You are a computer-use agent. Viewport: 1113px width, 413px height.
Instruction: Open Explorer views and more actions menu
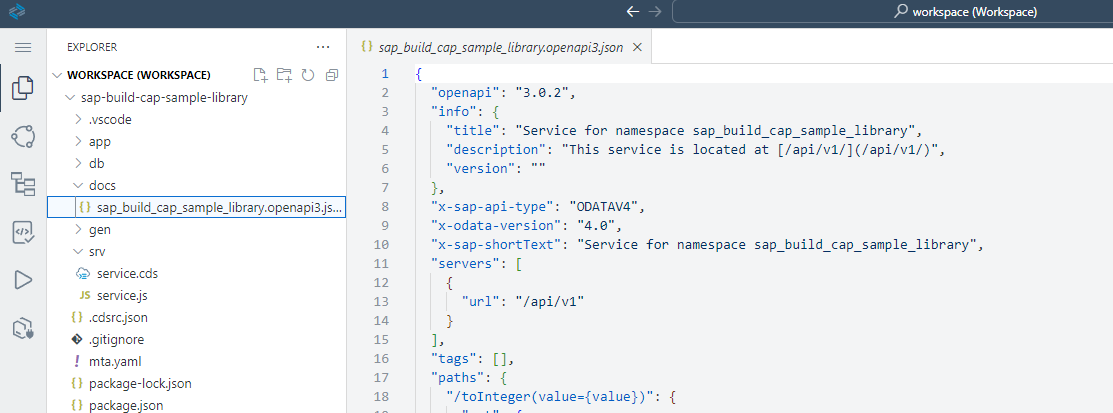click(x=323, y=48)
